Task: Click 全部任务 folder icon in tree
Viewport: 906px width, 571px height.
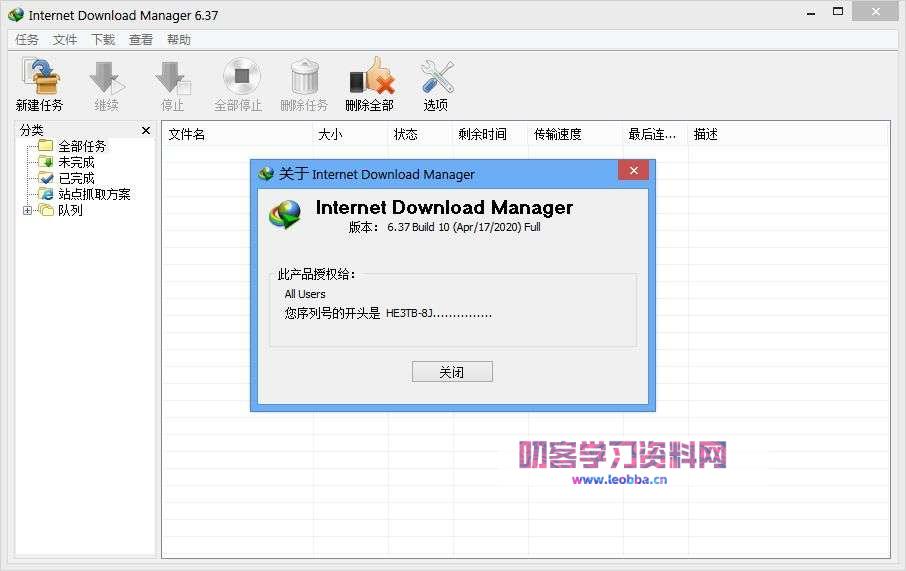Action: click(x=46, y=145)
